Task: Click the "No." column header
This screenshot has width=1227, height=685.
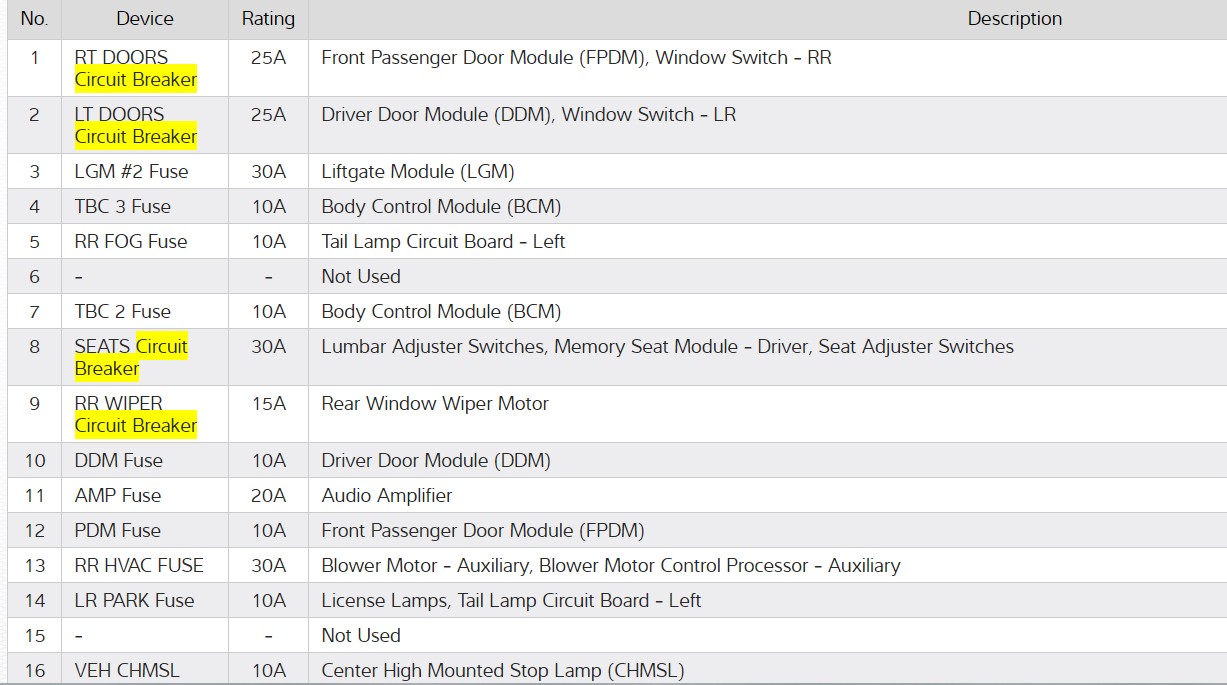Action: 34,19
